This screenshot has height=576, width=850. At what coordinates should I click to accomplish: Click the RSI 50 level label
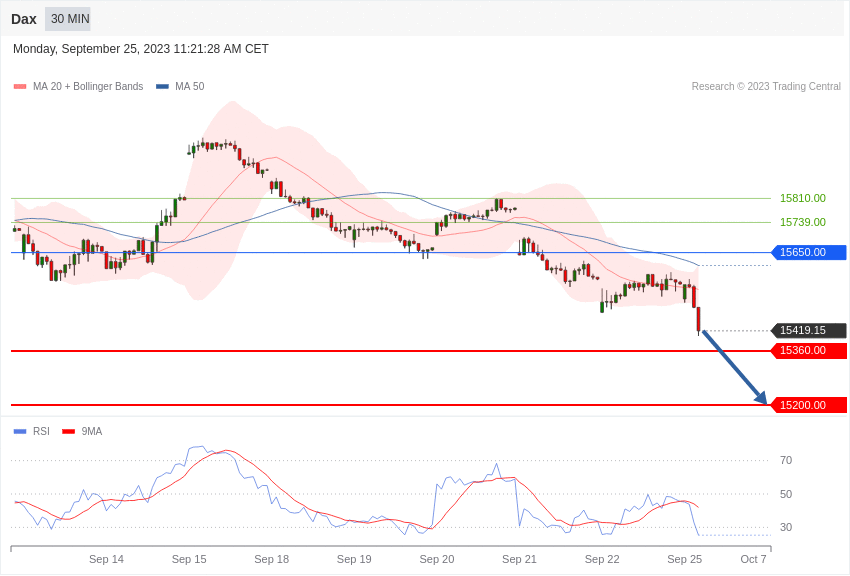tap(786, 494)
